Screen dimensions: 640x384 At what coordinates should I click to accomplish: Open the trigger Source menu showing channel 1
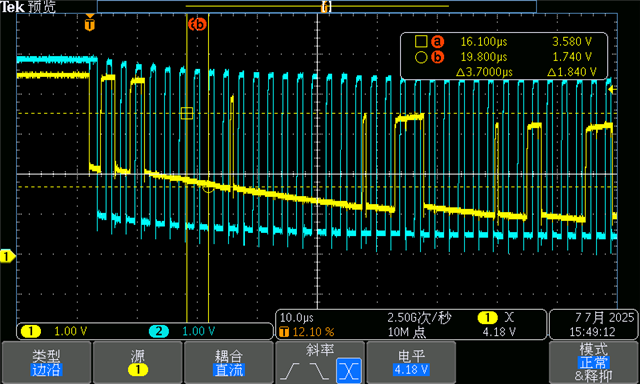pyautogui.click(x=138, y=362)
